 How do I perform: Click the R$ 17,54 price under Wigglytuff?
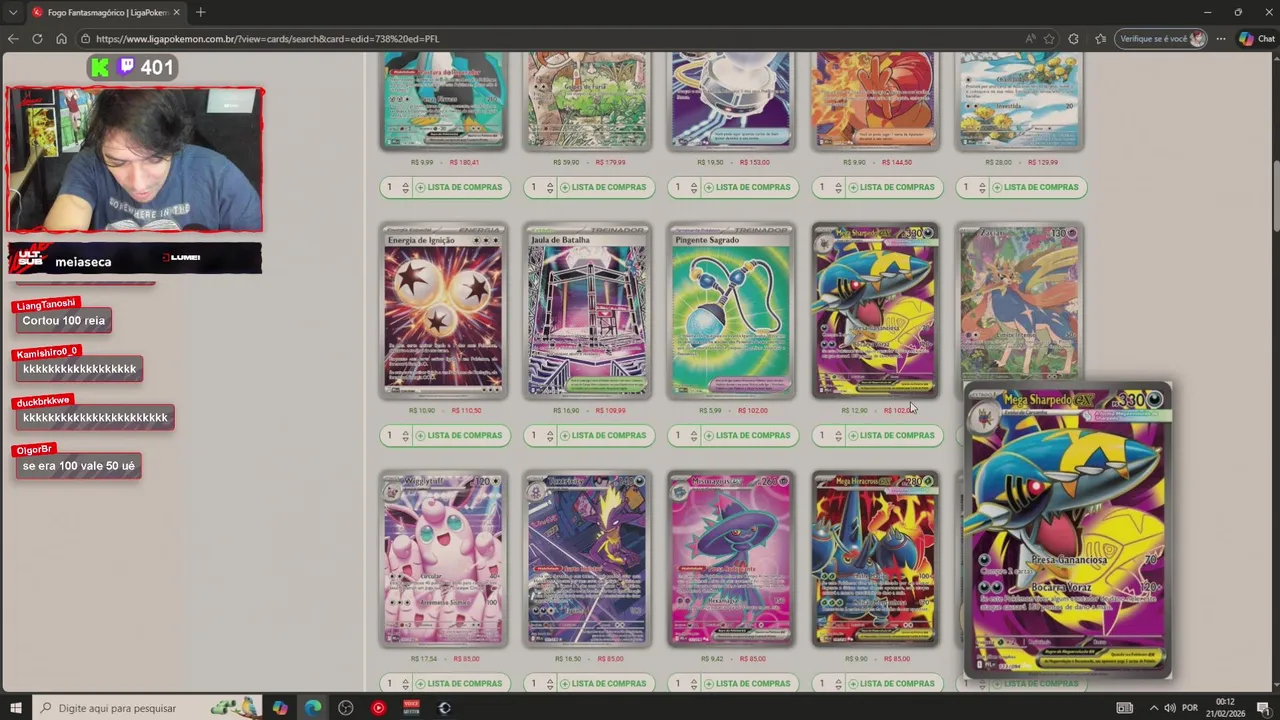coord(424,659)
